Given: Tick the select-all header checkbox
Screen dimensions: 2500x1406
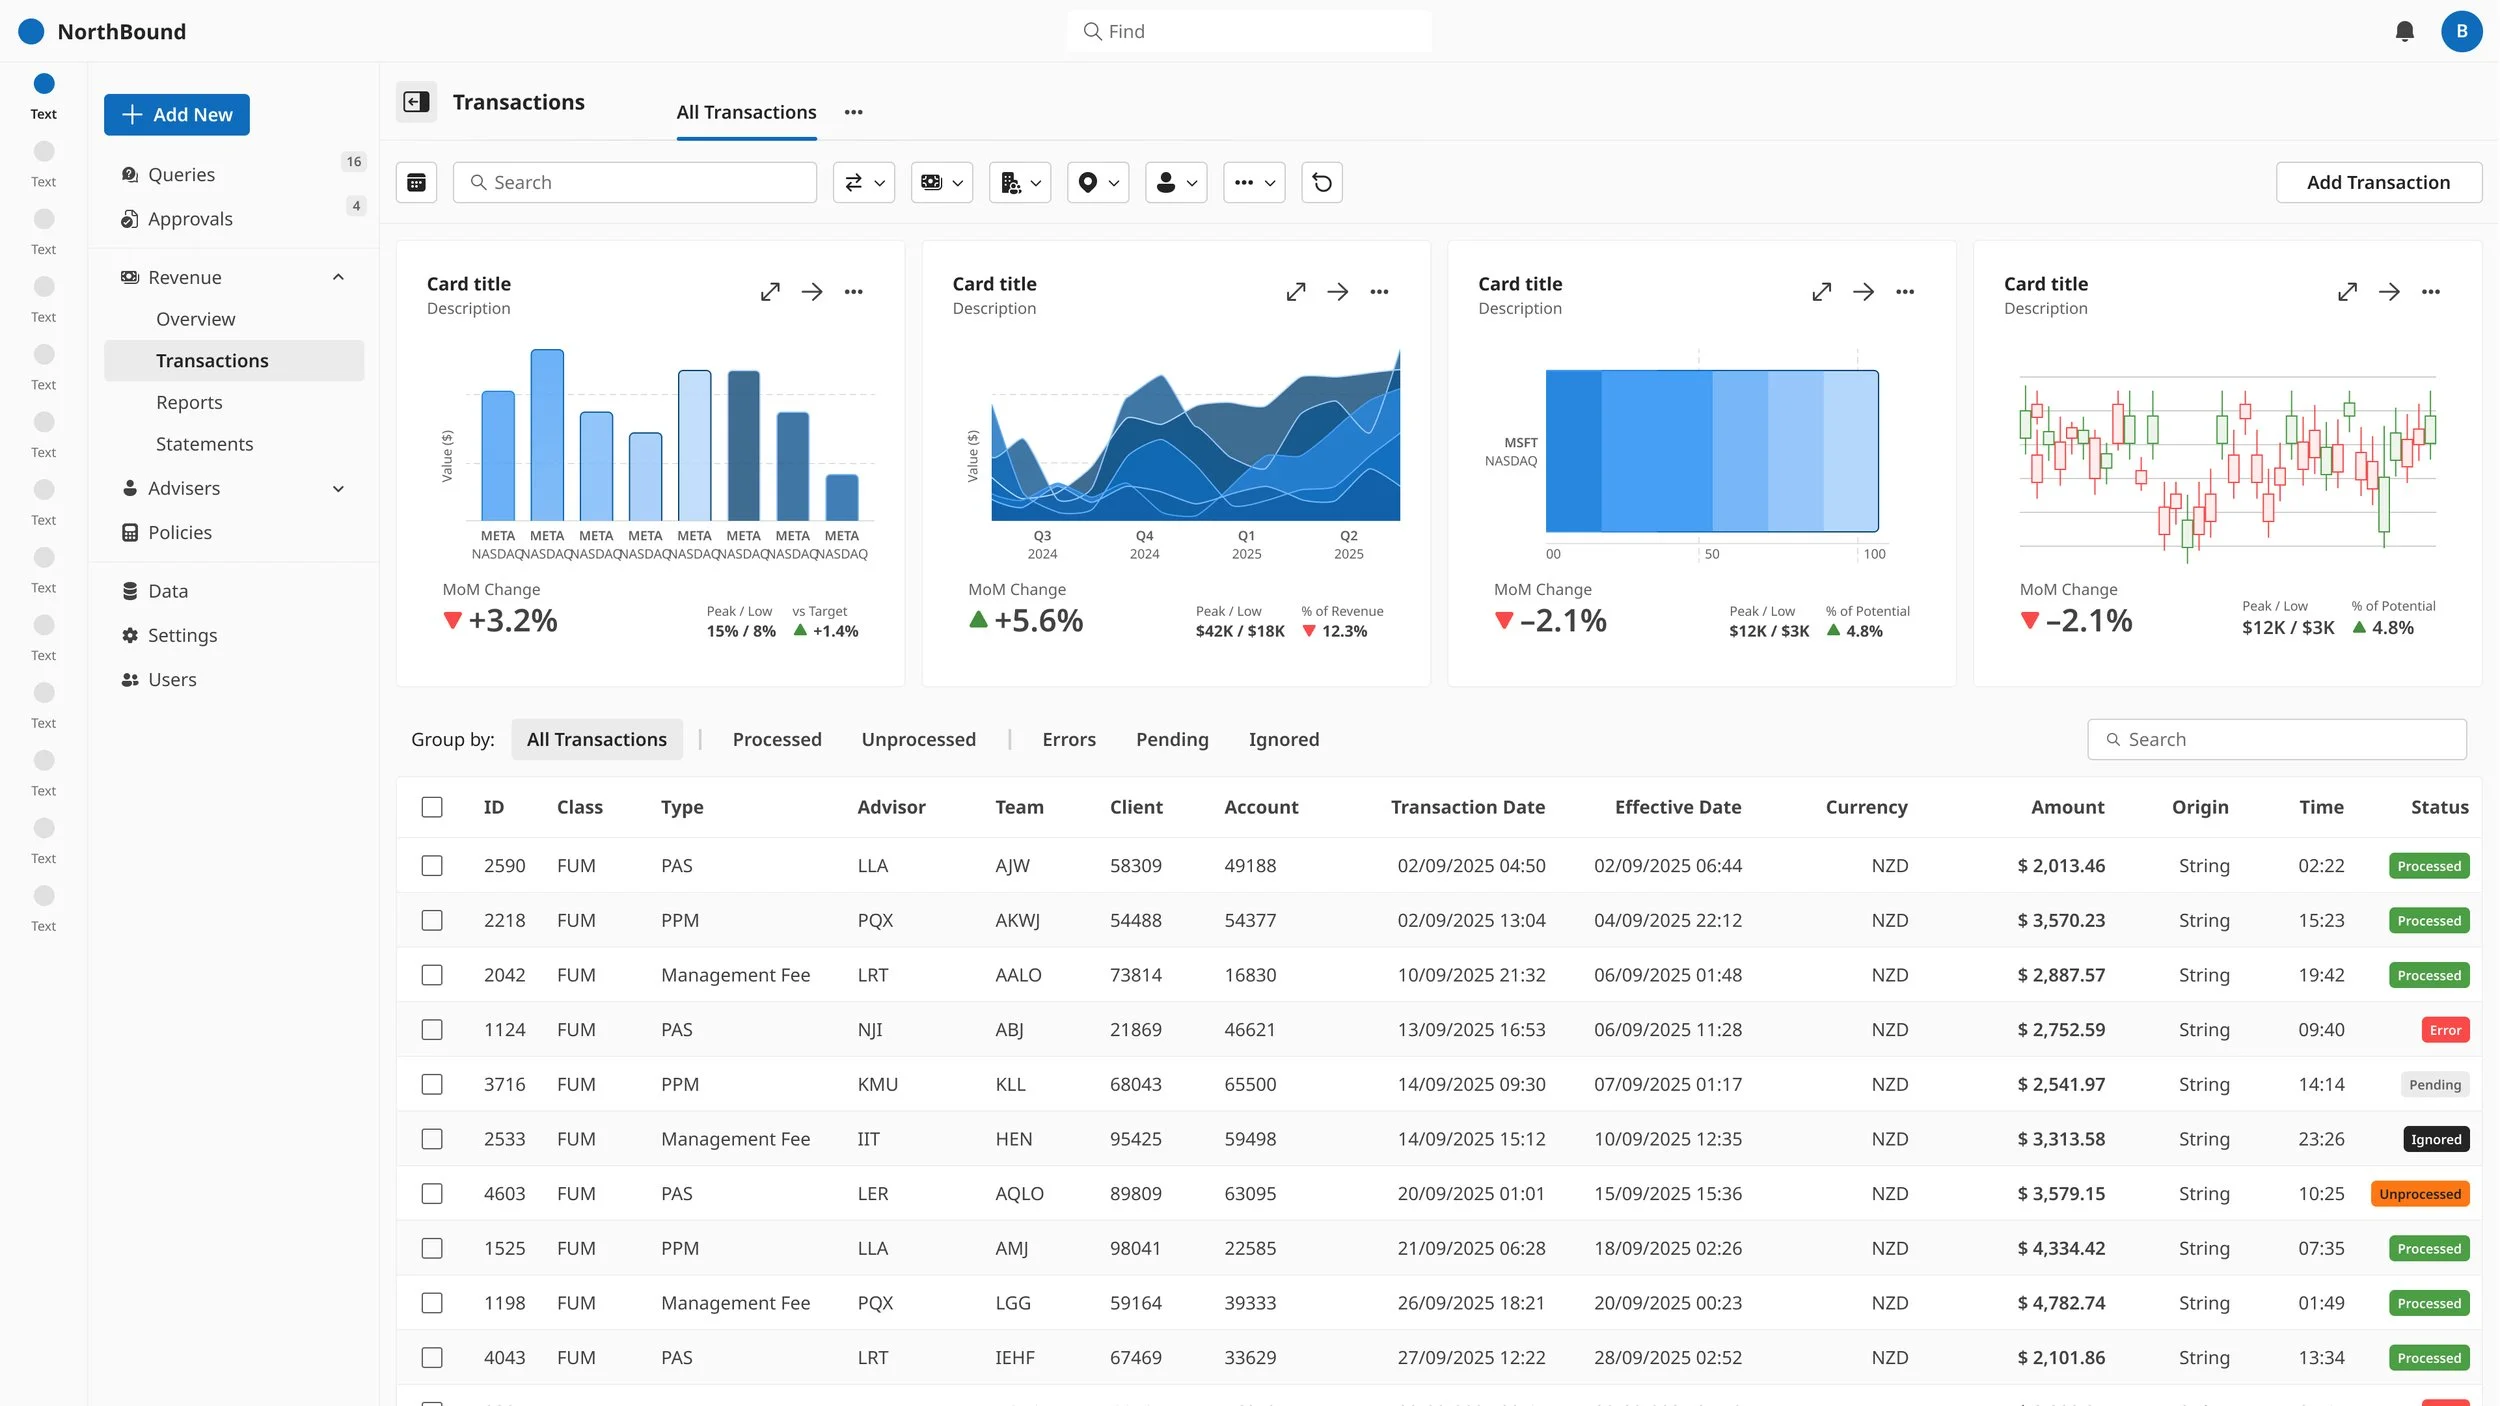Looking at the screenshot, I should [432, 807].
